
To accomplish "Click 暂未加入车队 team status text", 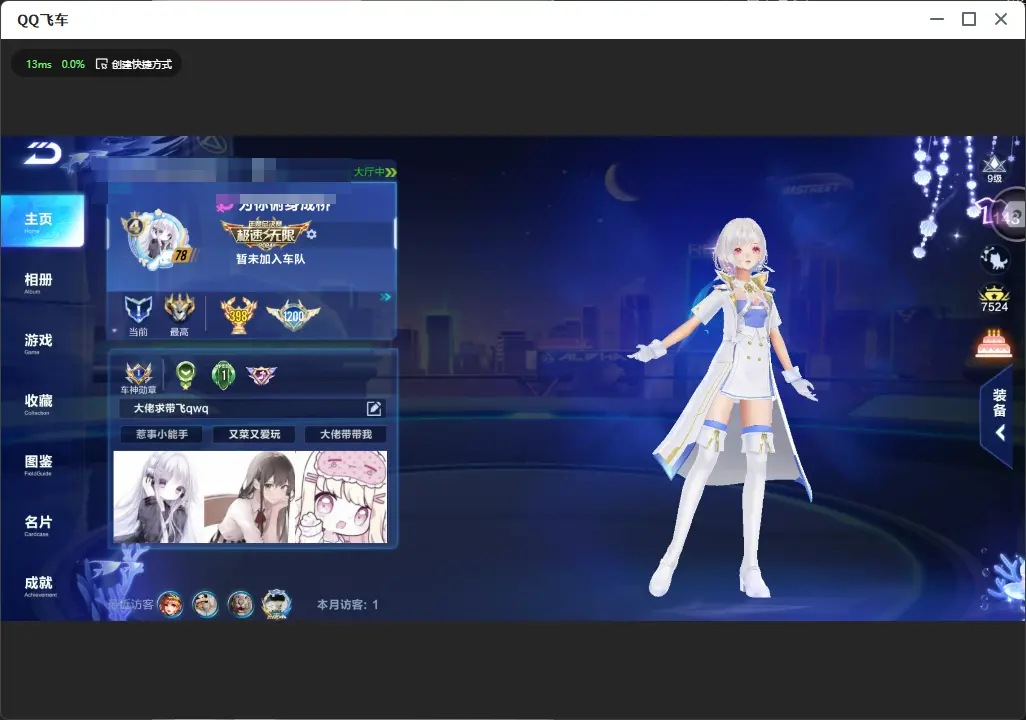I will click(270, 259).
